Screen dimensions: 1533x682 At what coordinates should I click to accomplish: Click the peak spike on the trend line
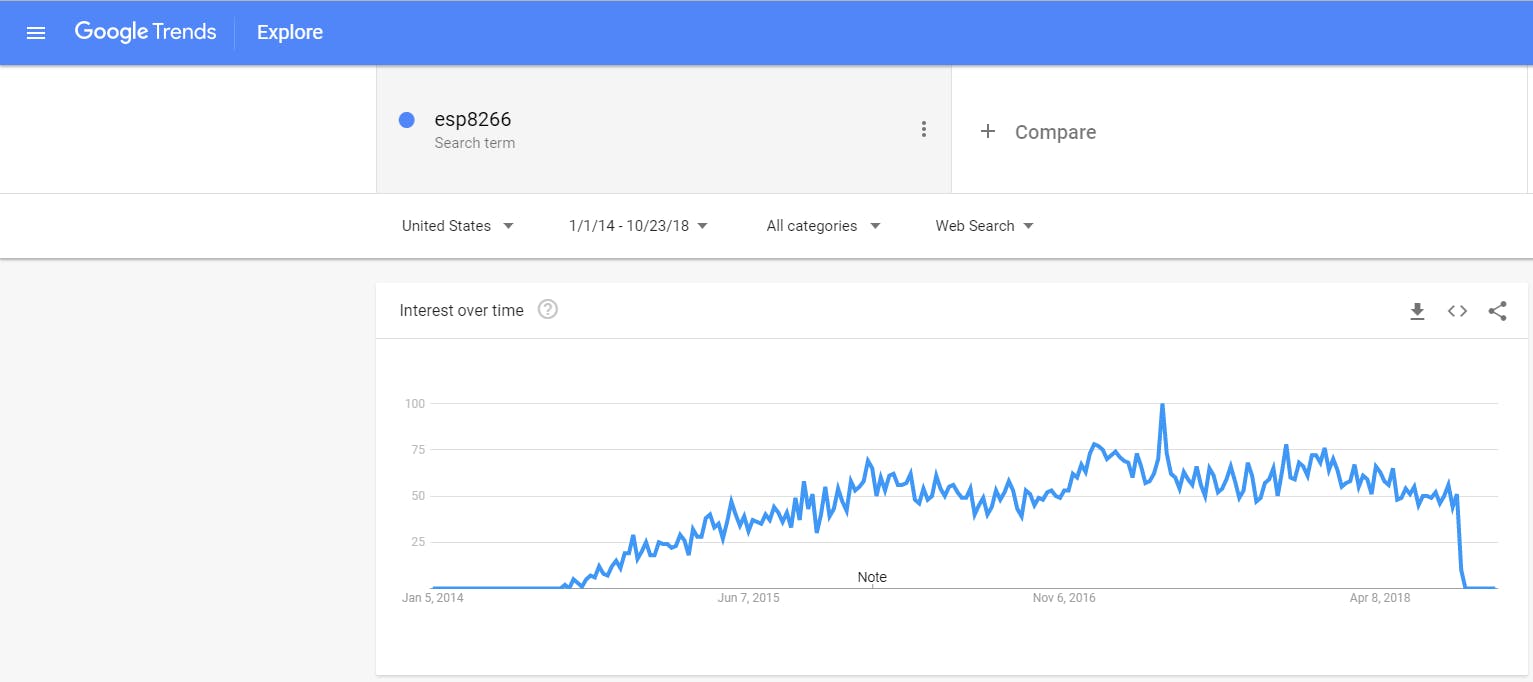click(x=1162, y=405)
